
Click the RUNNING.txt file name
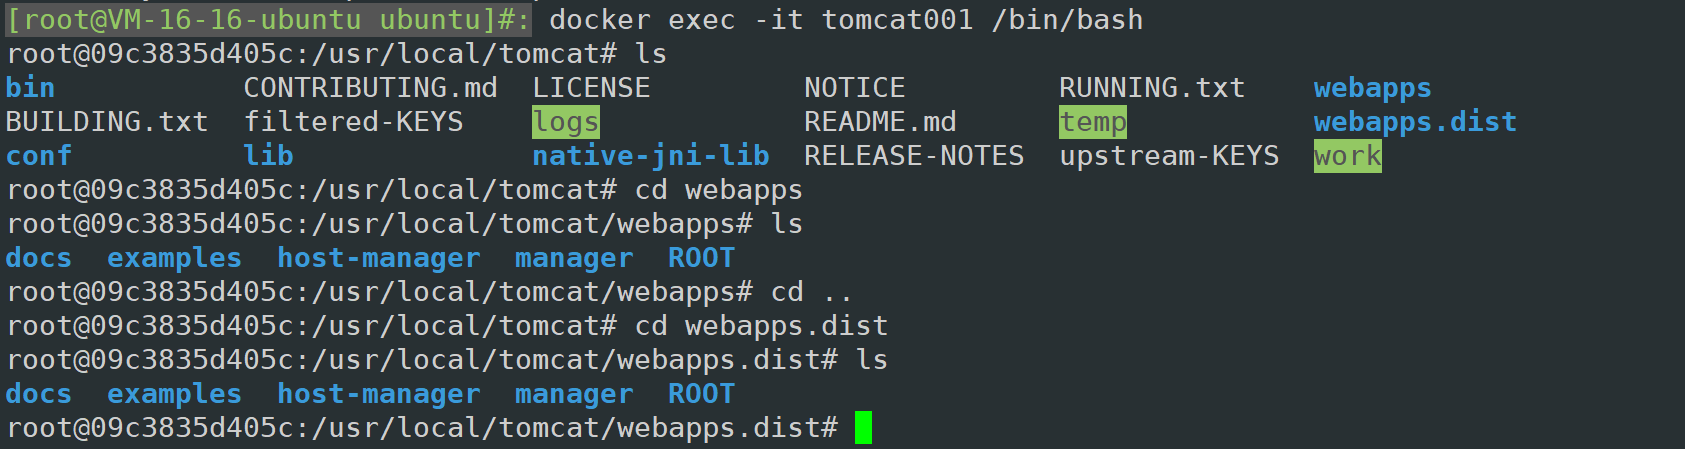tap(1152, 88)
